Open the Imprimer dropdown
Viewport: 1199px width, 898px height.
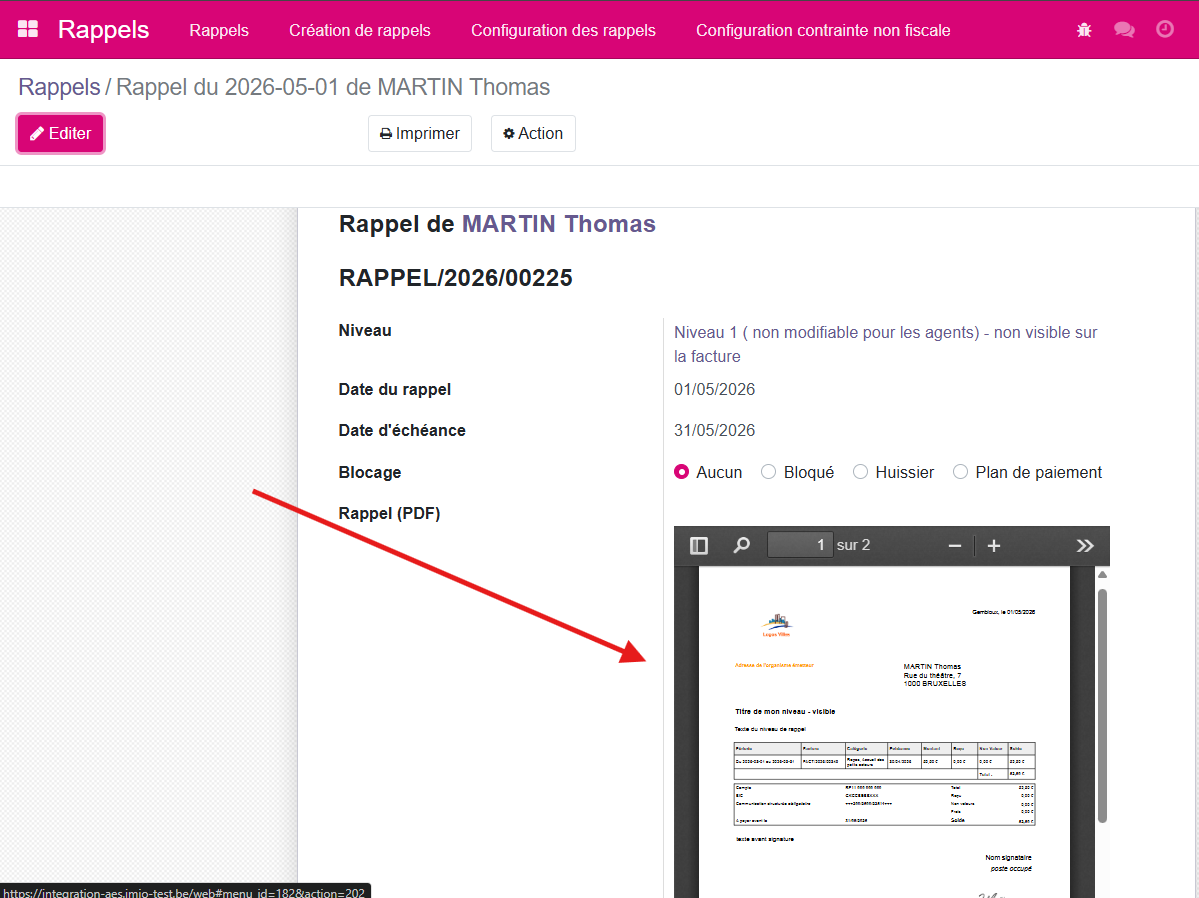coord(420,134)
